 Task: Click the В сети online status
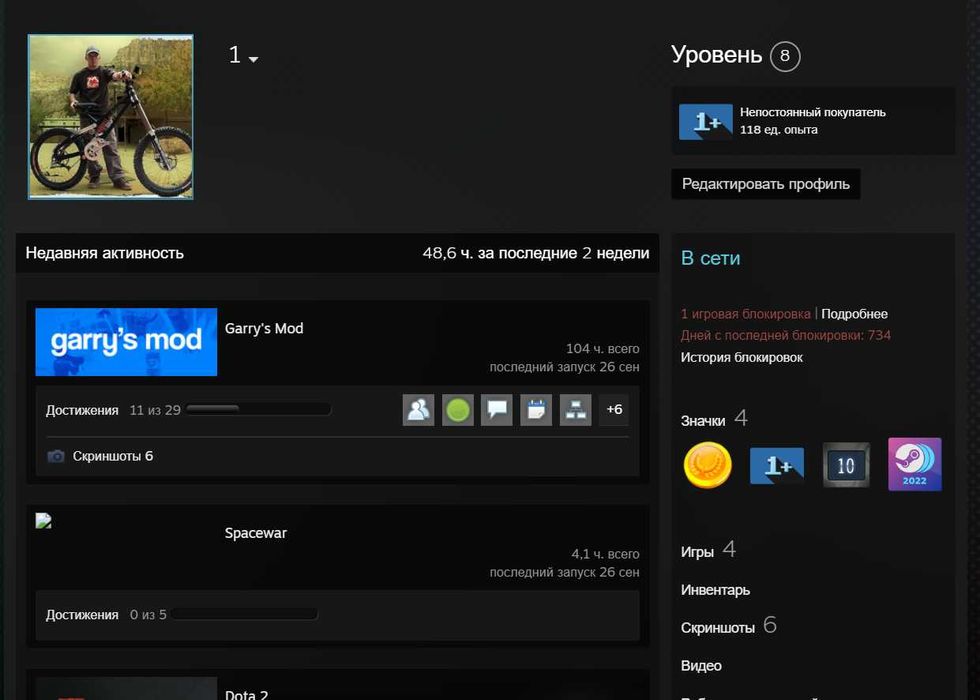coord(711,258)
